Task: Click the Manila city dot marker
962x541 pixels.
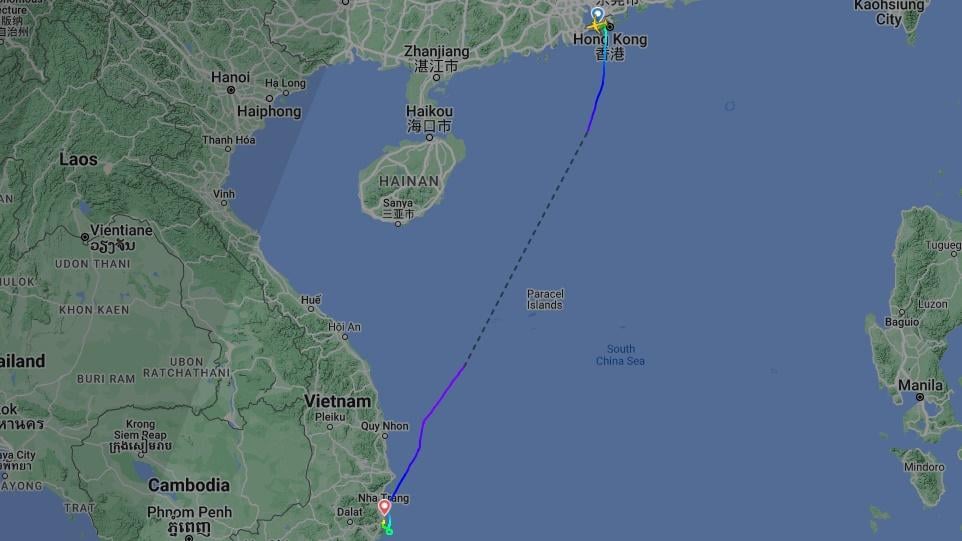Action: tap(920, 397)
